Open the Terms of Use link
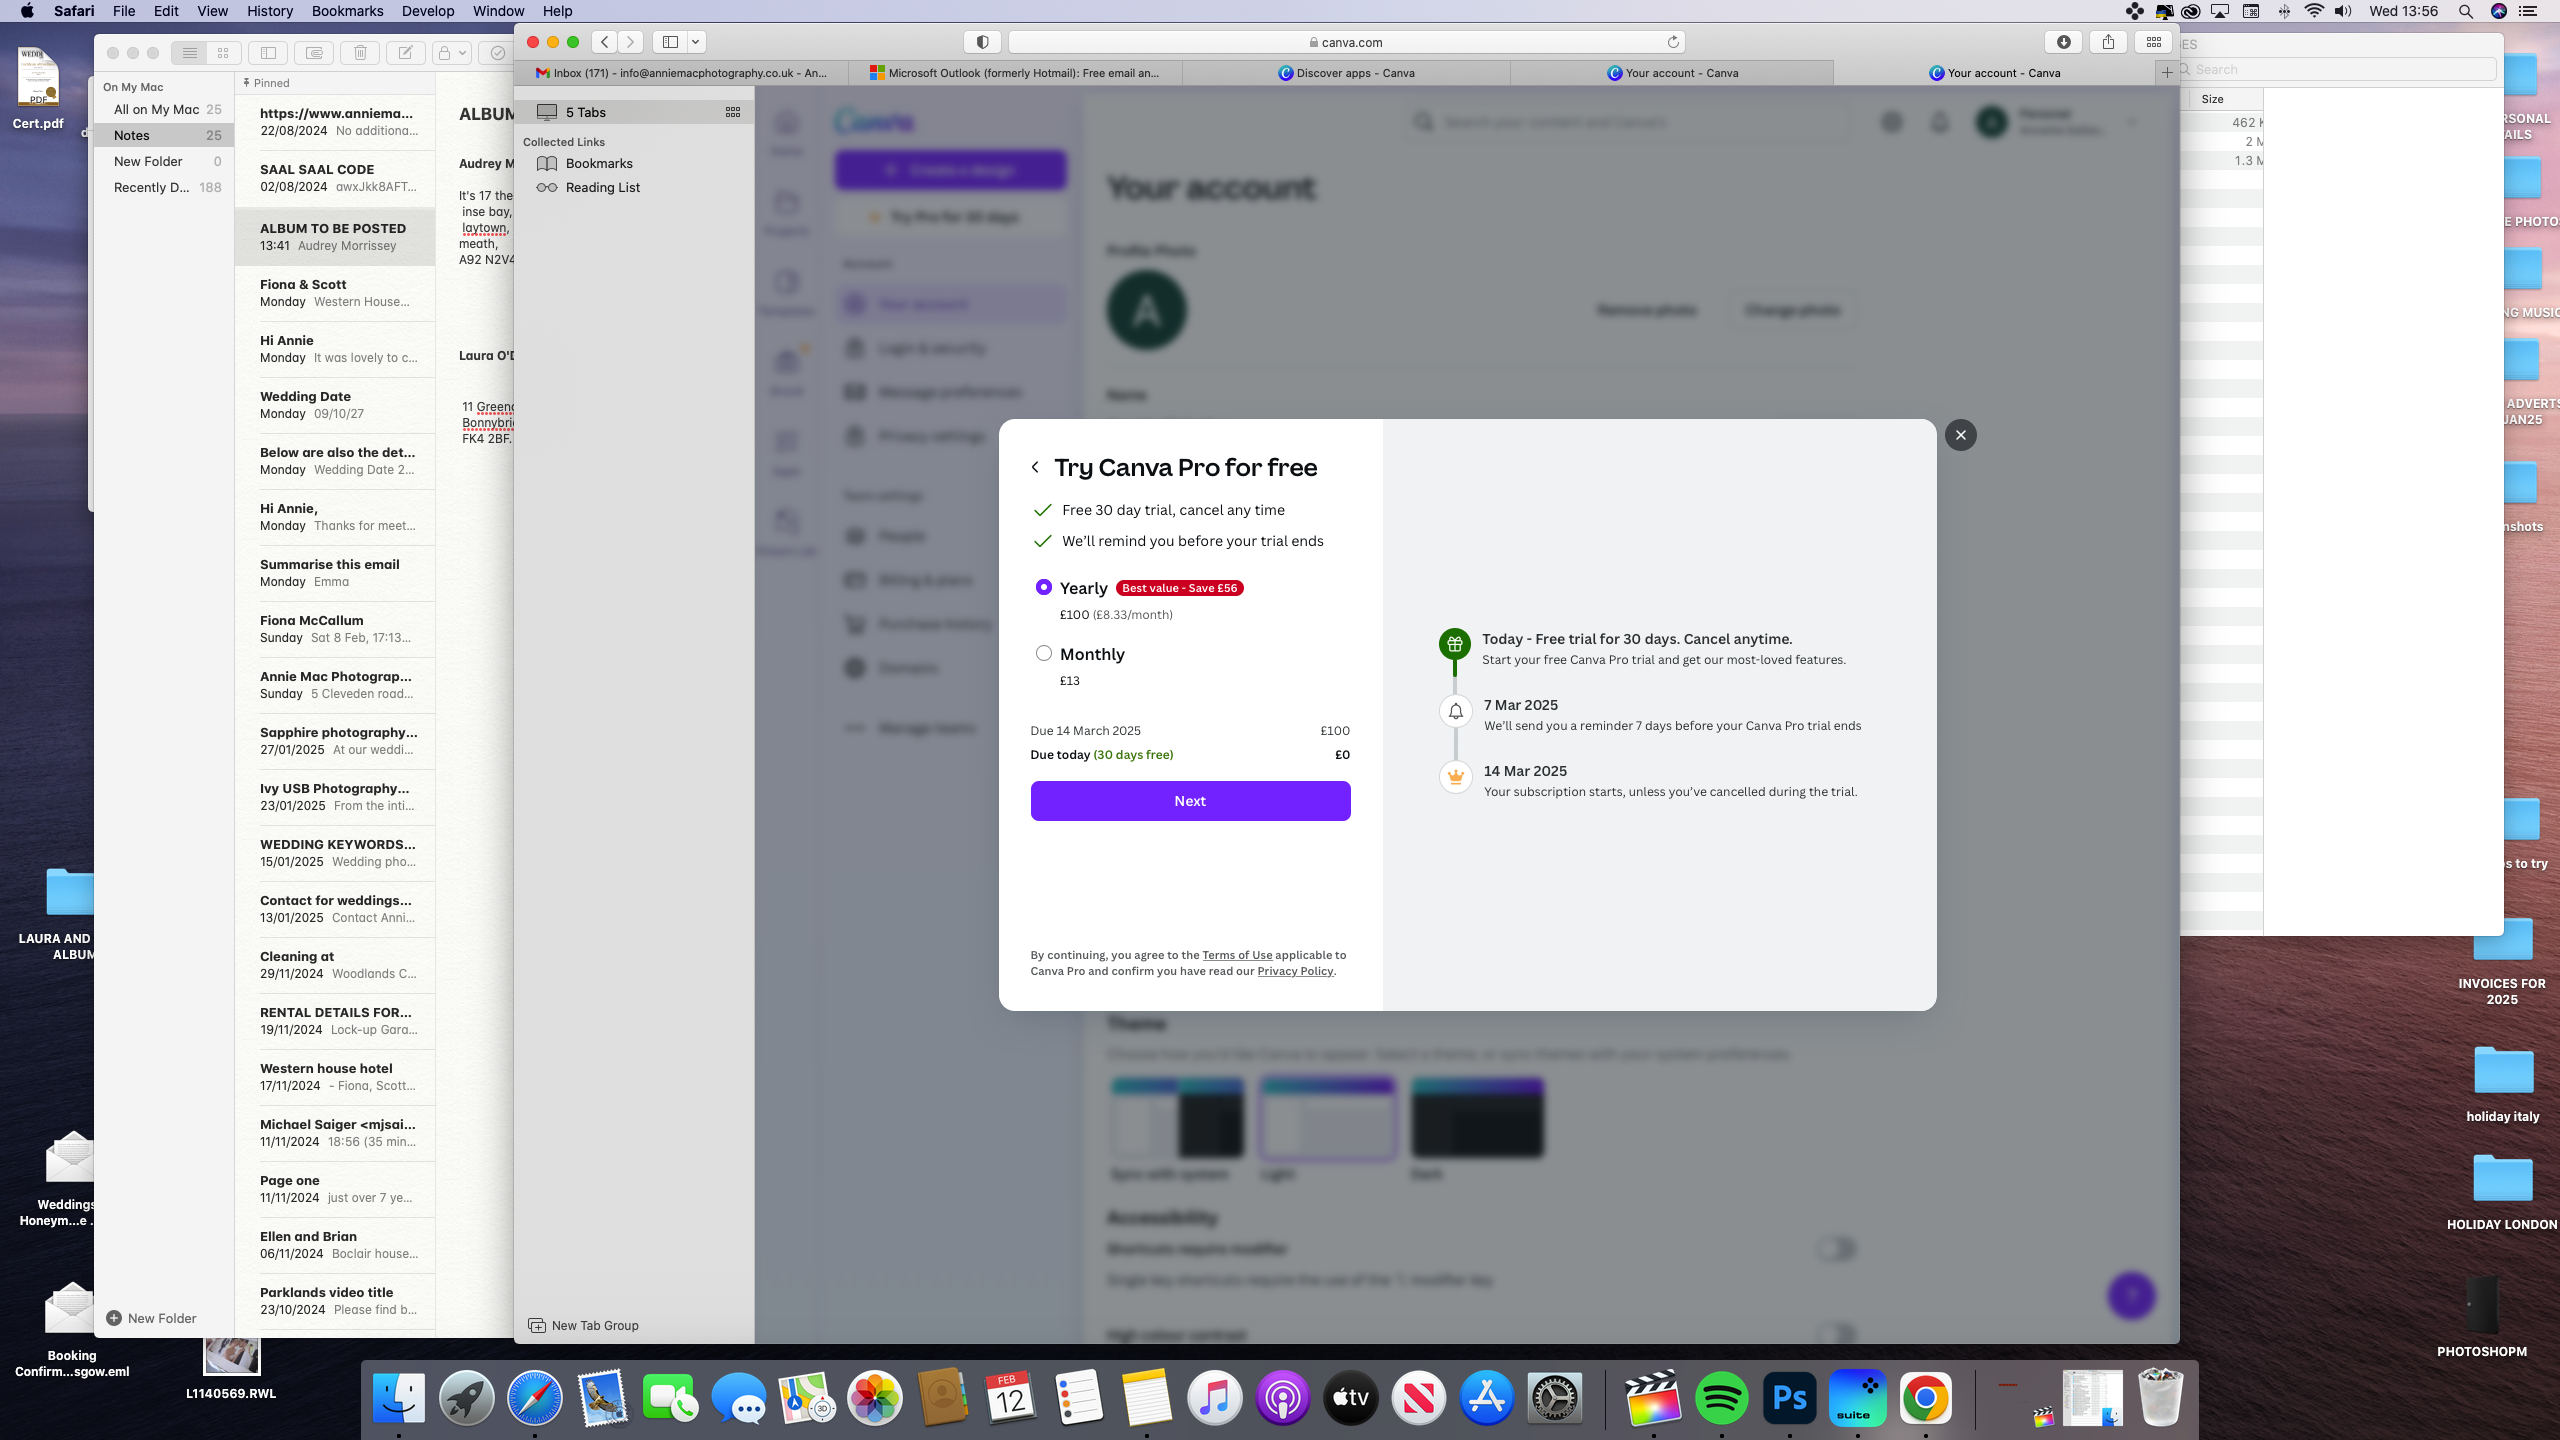This screenshot has width=2560, height=1440. coord(1237,955)
